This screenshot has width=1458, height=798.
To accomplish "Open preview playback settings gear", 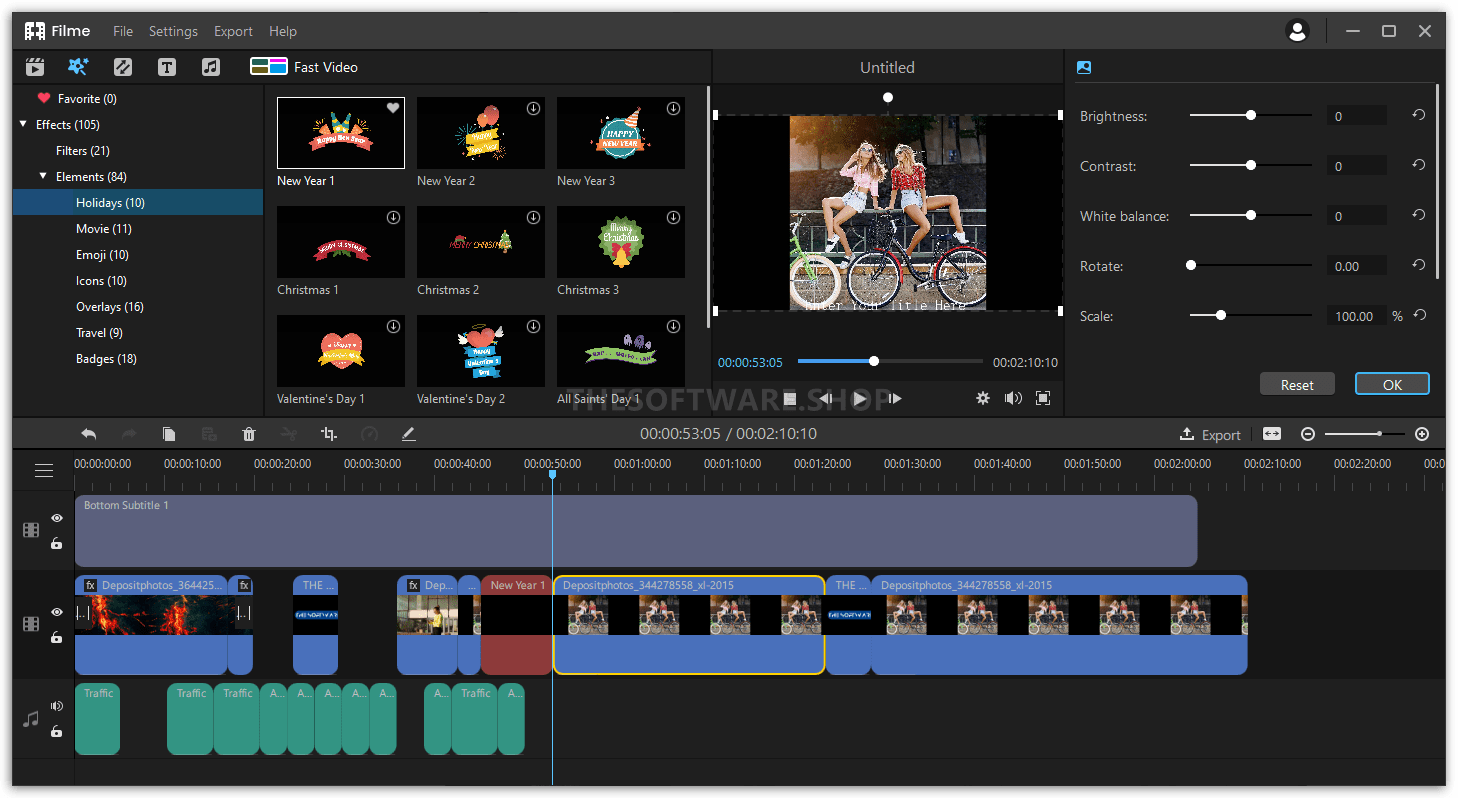I will tap(983, 397).
